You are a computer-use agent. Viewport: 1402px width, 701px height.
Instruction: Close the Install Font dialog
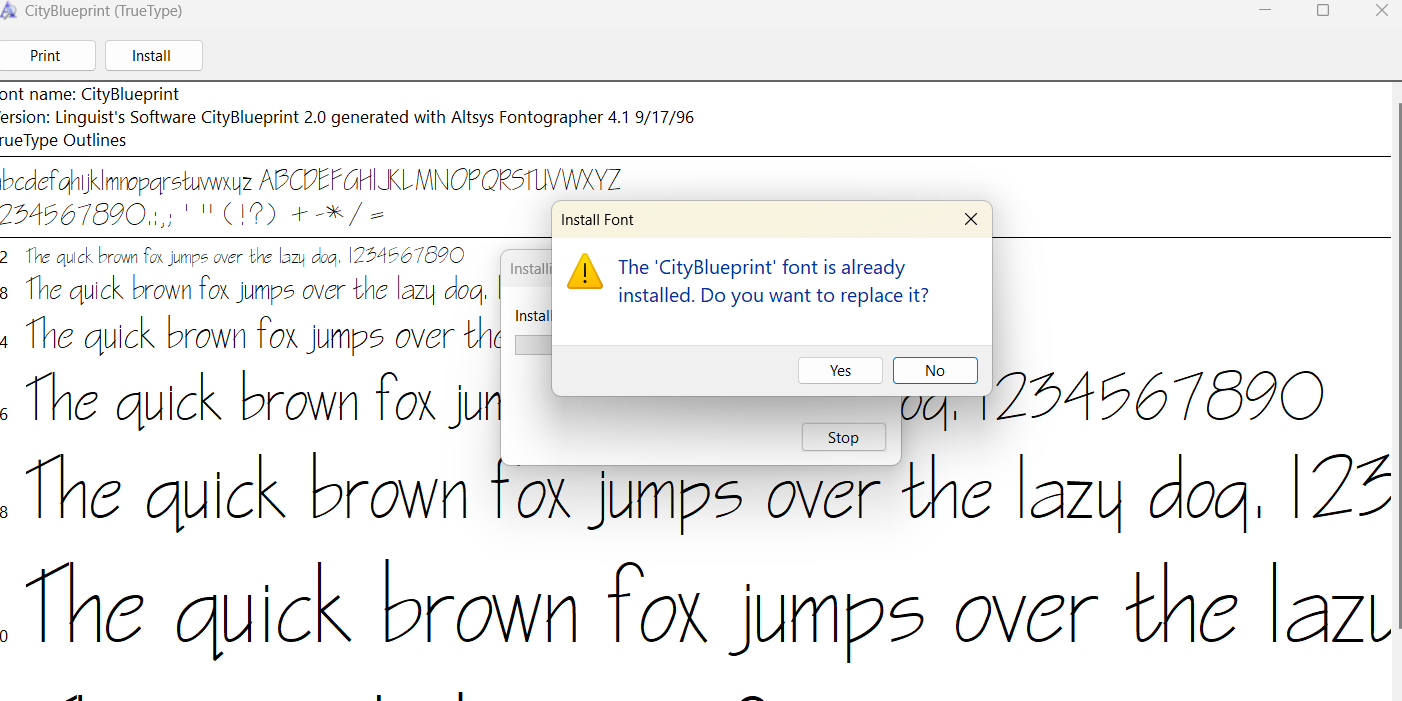pyautogui.click(x=970, y=219)
